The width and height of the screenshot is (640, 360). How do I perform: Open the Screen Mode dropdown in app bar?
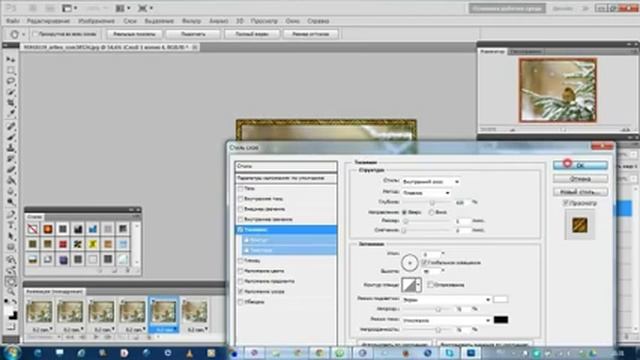click(x=145, y=8)
